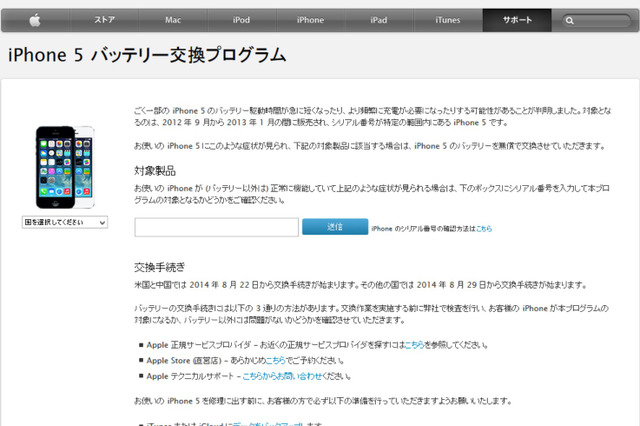Screen dimensions: 640x426
Task: Click the blue 送信 submit button
Action: click(335, 226)
